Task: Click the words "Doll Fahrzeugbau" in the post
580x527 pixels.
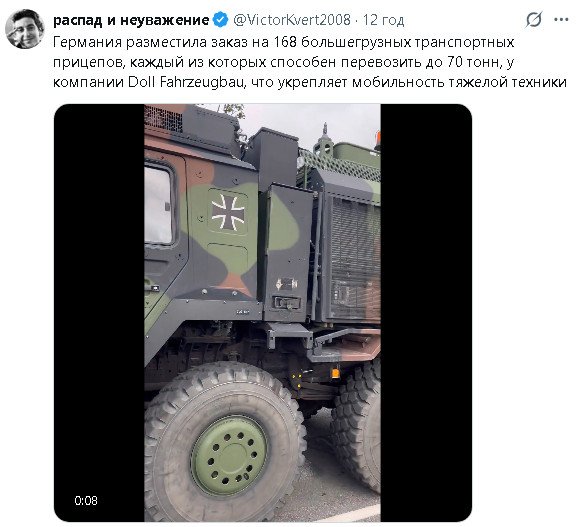Action: click(x=187, y=82)
